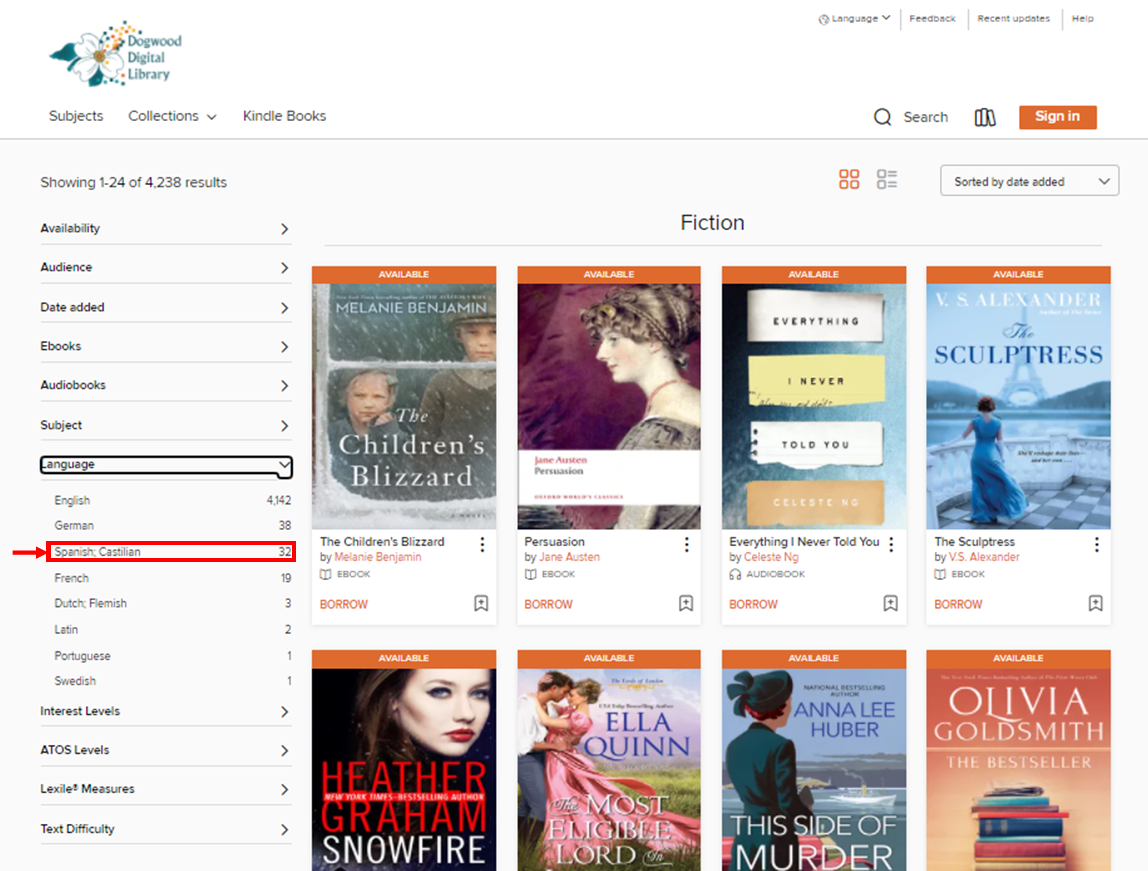
Task: Save The Sculptress with bookmark icon
Action: coord(1095,604)
